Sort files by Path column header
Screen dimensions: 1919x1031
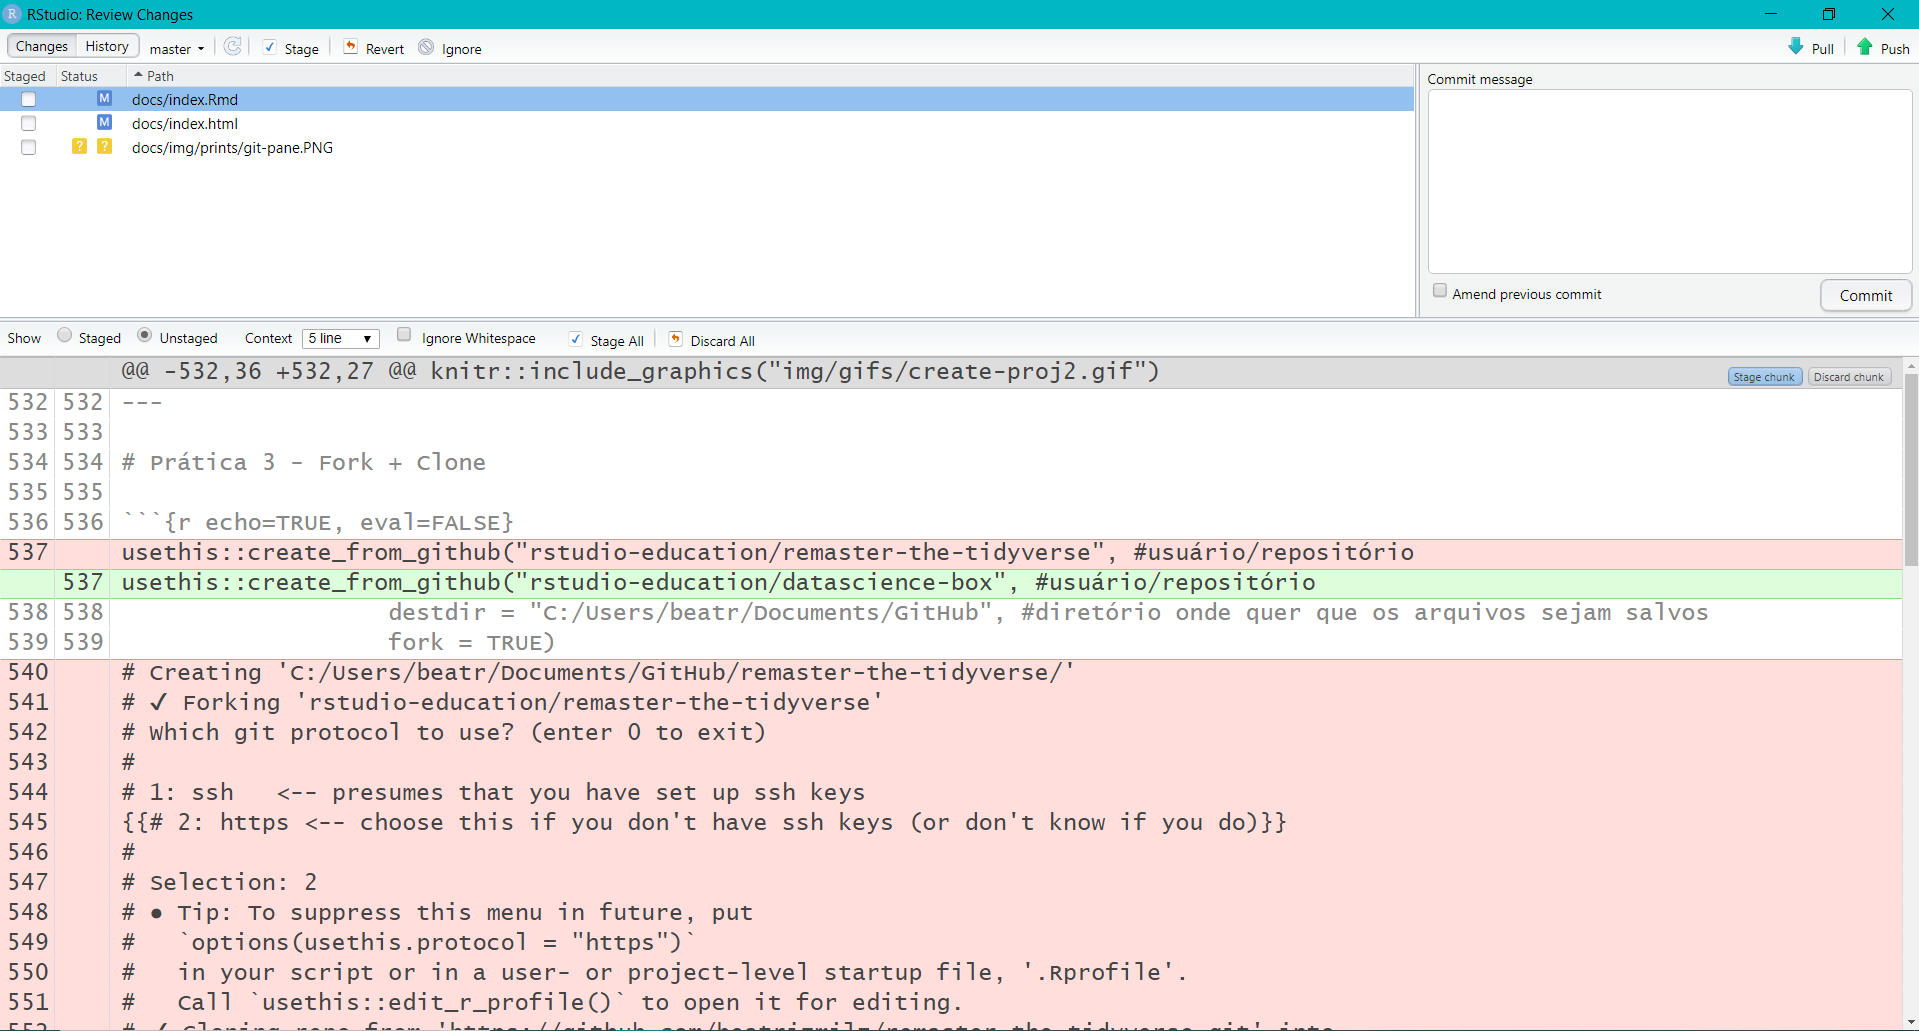[x=160, y=76]
